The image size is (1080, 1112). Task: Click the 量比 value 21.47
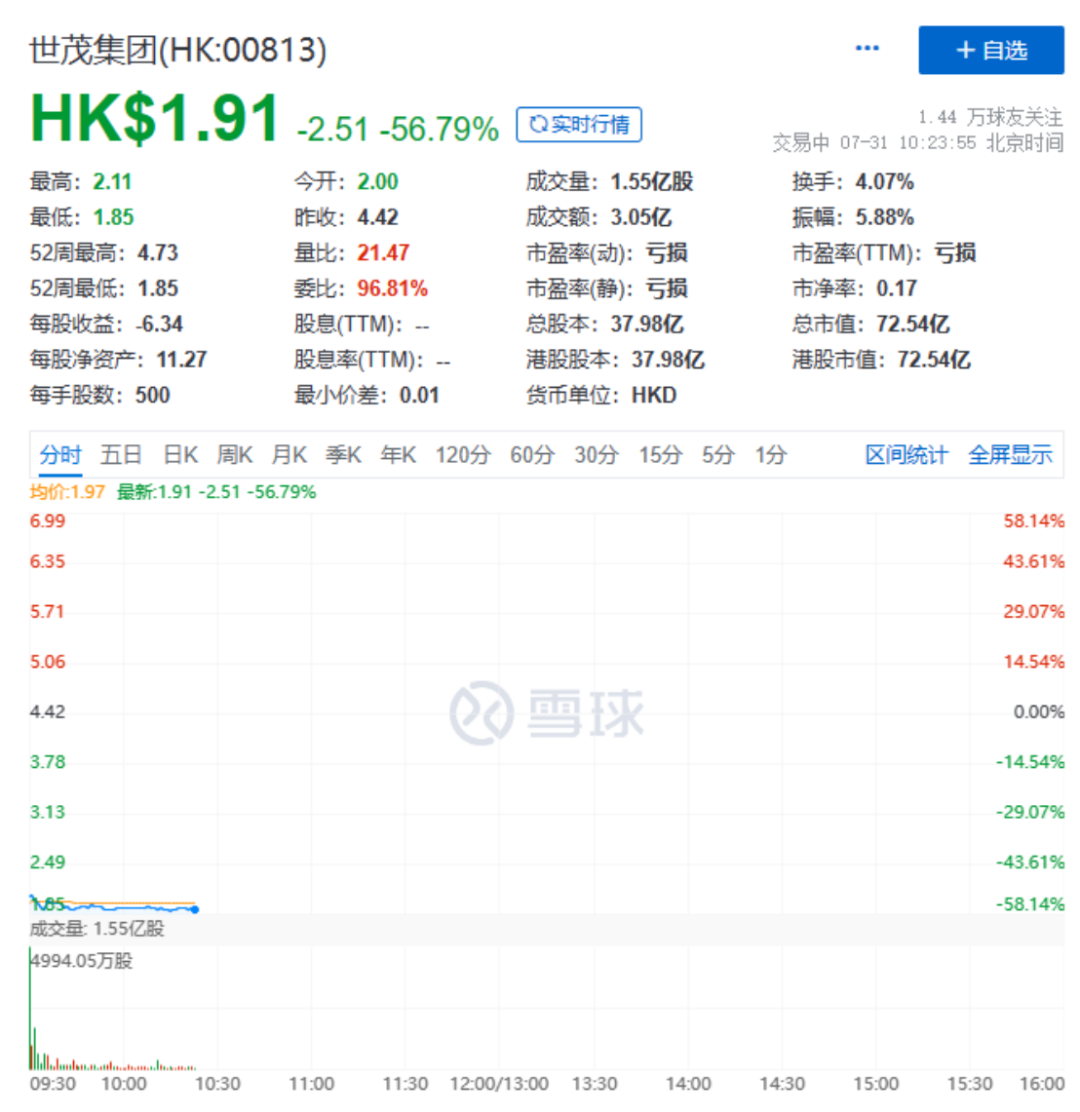point(383,252)
